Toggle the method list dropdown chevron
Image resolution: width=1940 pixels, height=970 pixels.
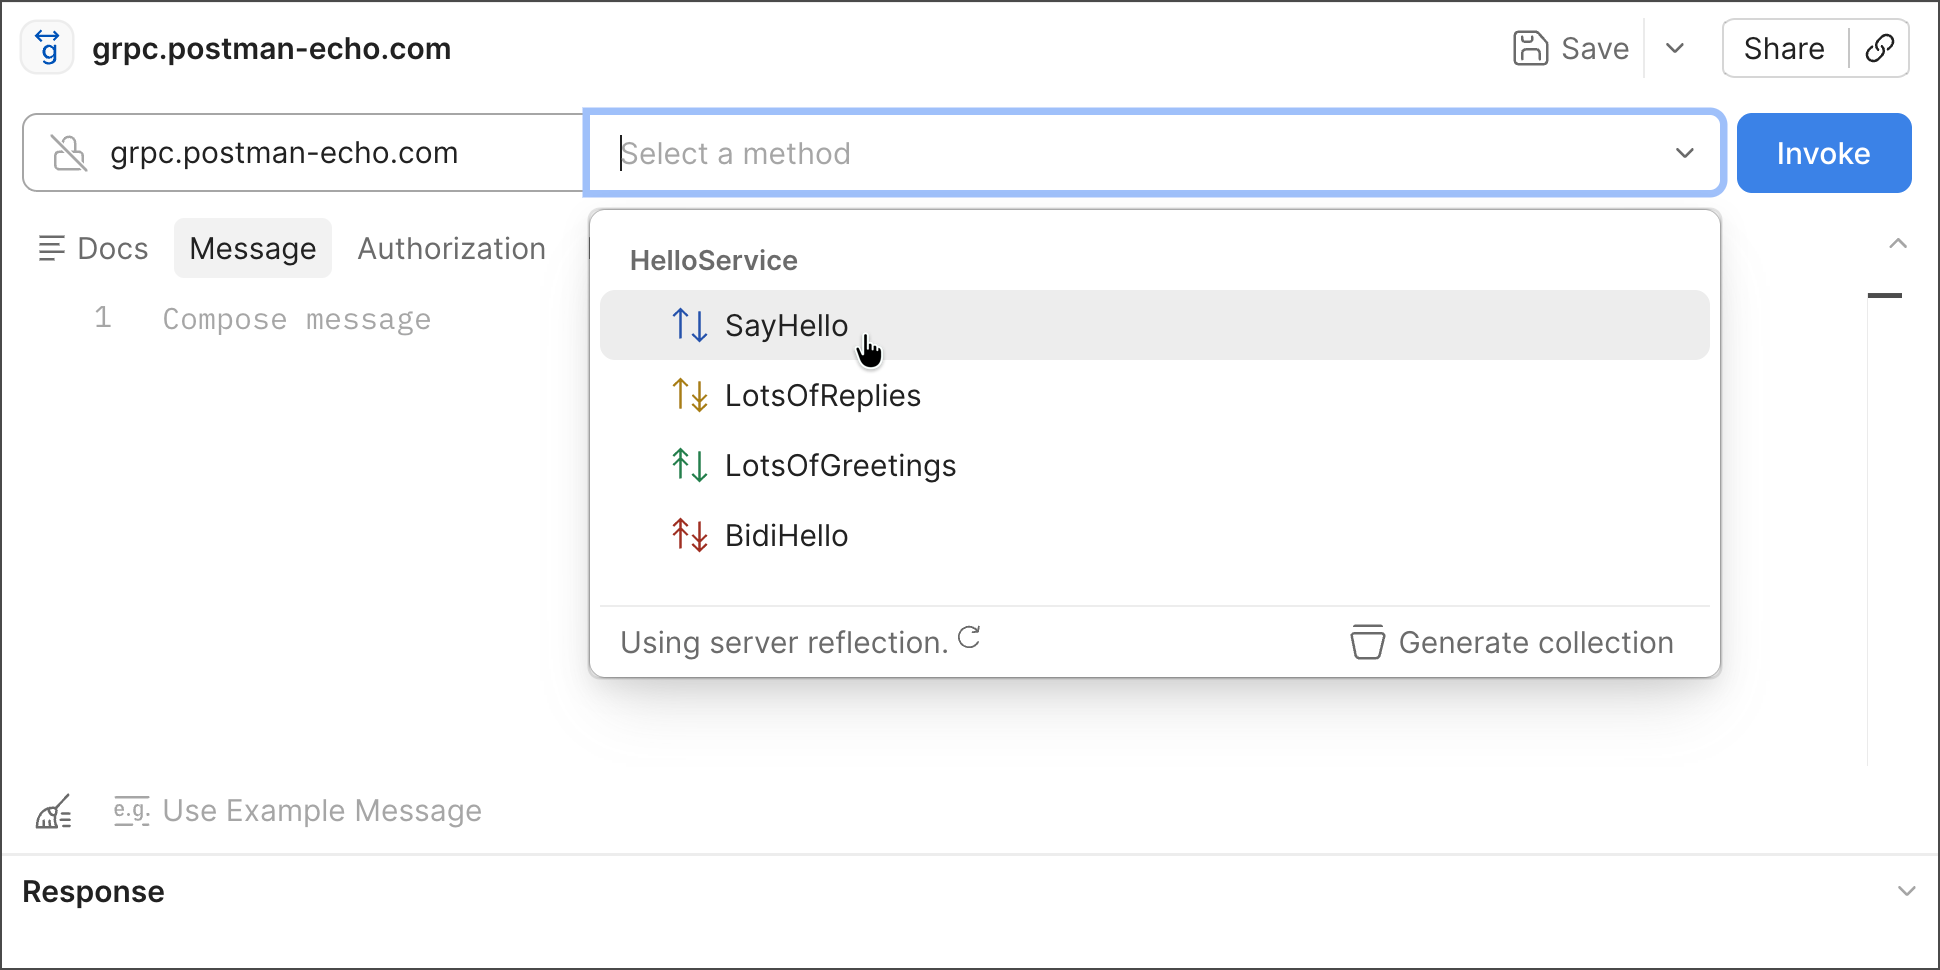coord(1685,153)
